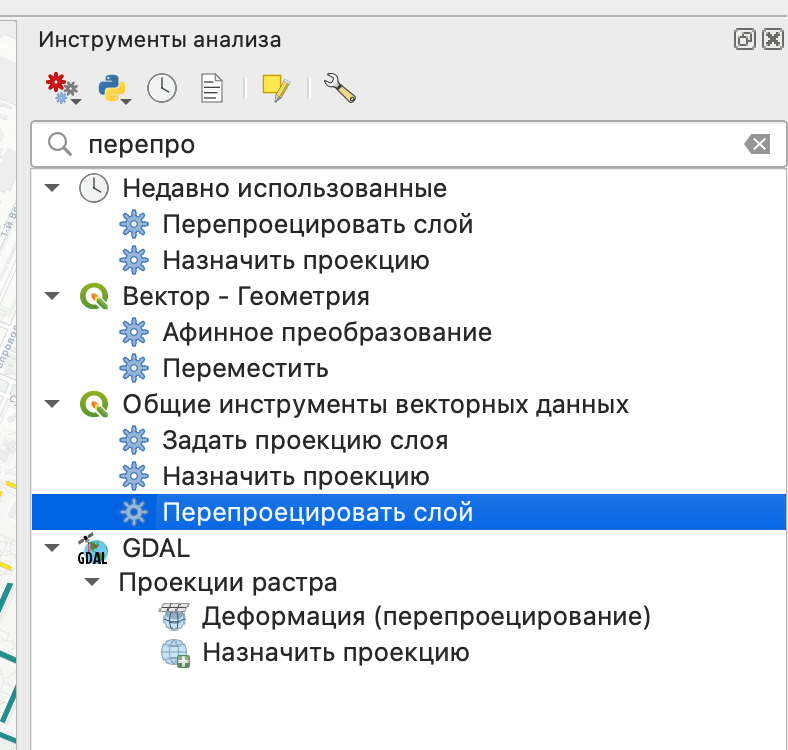Collapse the Проекции растра subgroup
788x750 pixels.
[92, 582]
